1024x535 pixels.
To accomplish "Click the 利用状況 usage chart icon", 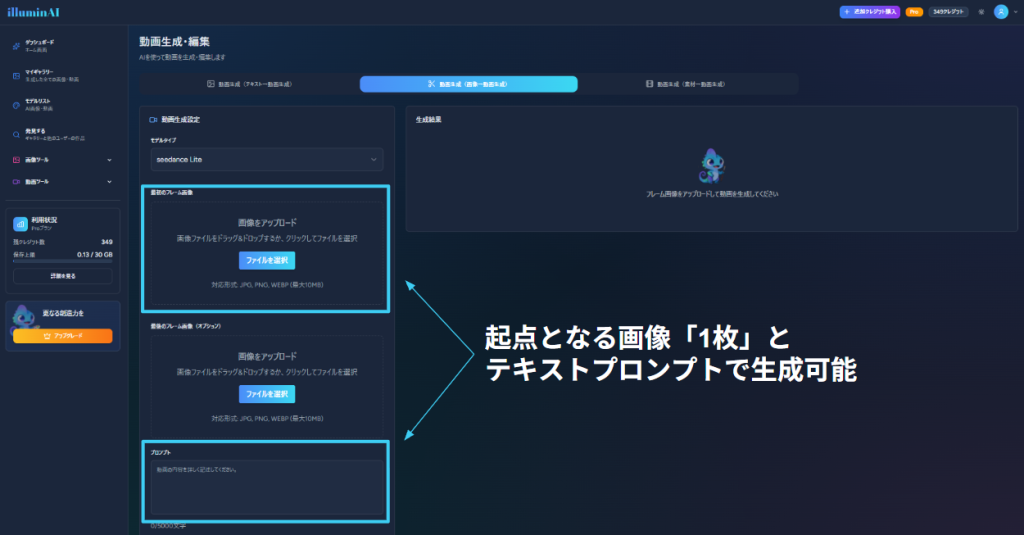I will [x=20, y=224].
